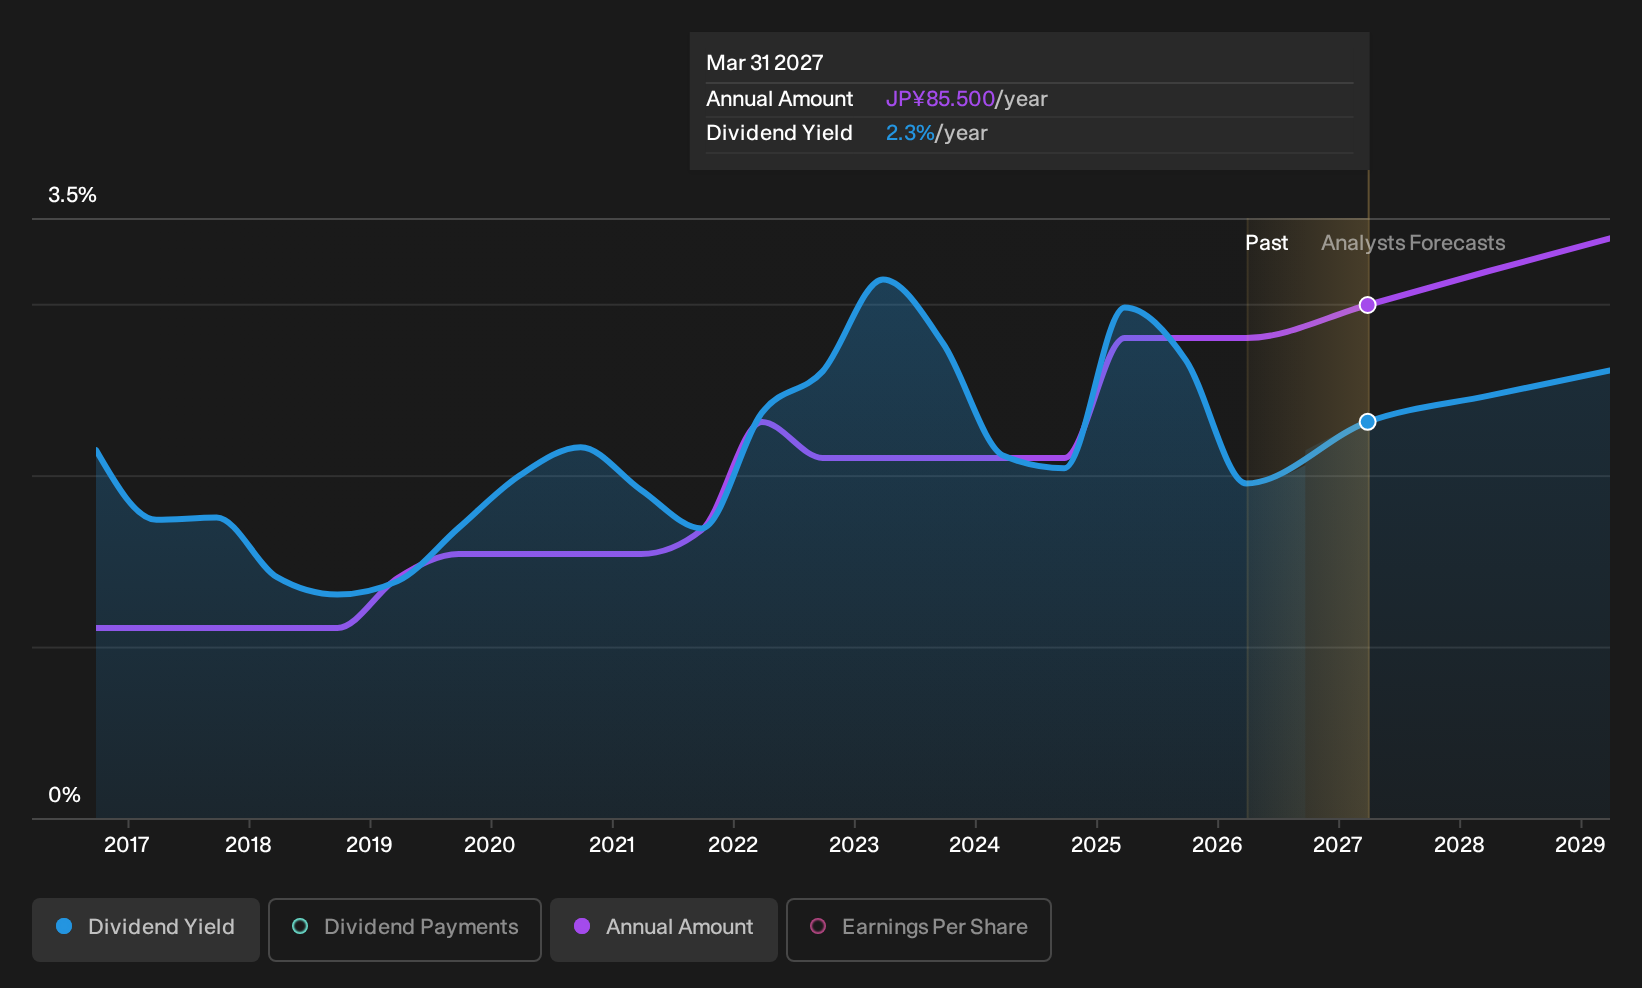Click the pink Earnings Per Share circle
Image resolution: width=1642 pixels, height=988 pixels.
[x=818, y=926]
